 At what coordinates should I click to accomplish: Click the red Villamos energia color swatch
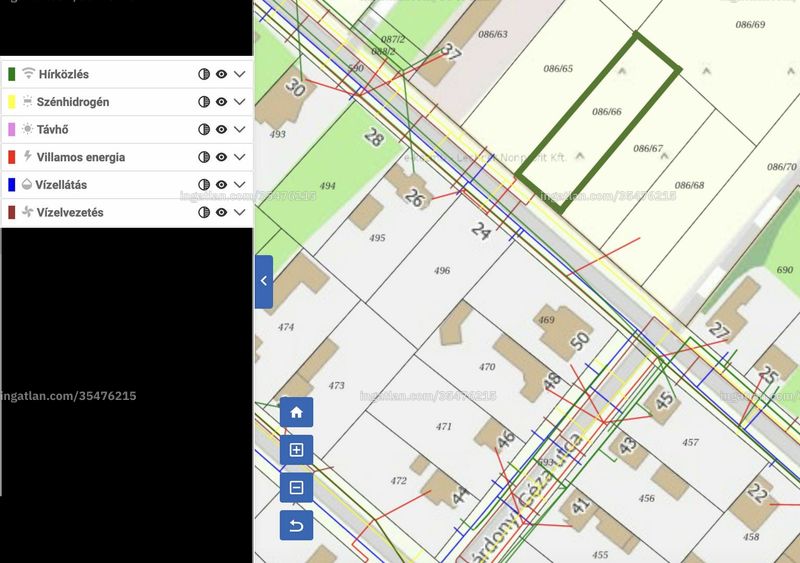pyautogui.click(x=12, y=157)
